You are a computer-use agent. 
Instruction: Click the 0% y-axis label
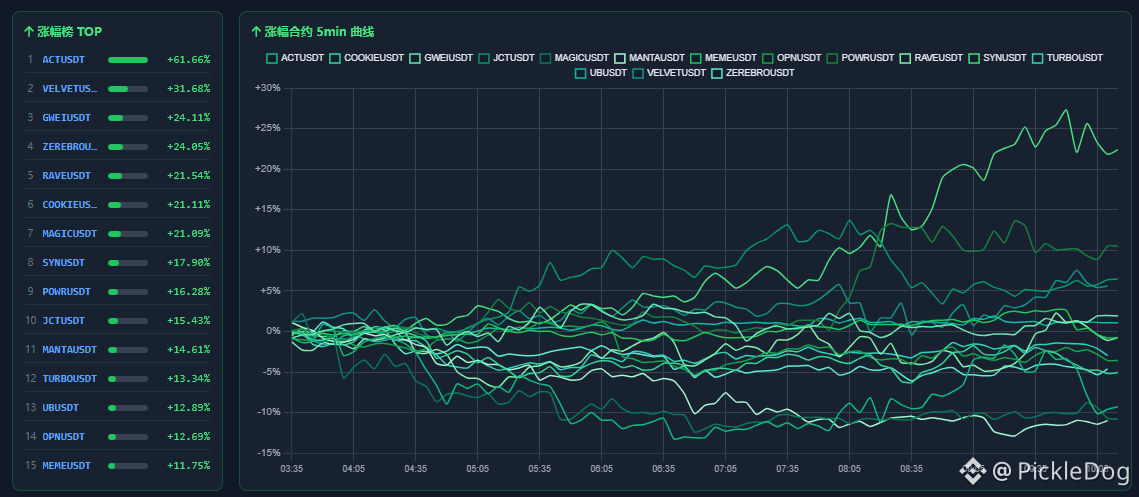[272, 331]
